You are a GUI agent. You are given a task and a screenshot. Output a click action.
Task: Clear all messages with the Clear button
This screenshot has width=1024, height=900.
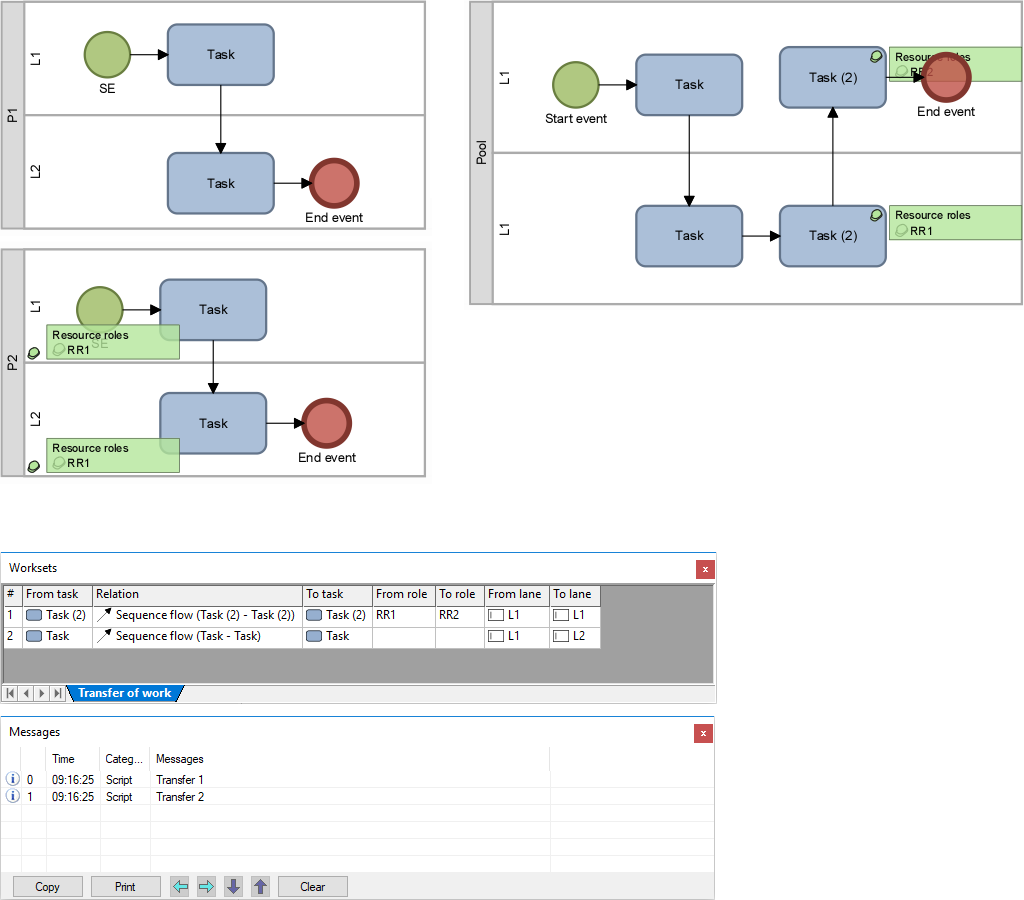point(312,886)
